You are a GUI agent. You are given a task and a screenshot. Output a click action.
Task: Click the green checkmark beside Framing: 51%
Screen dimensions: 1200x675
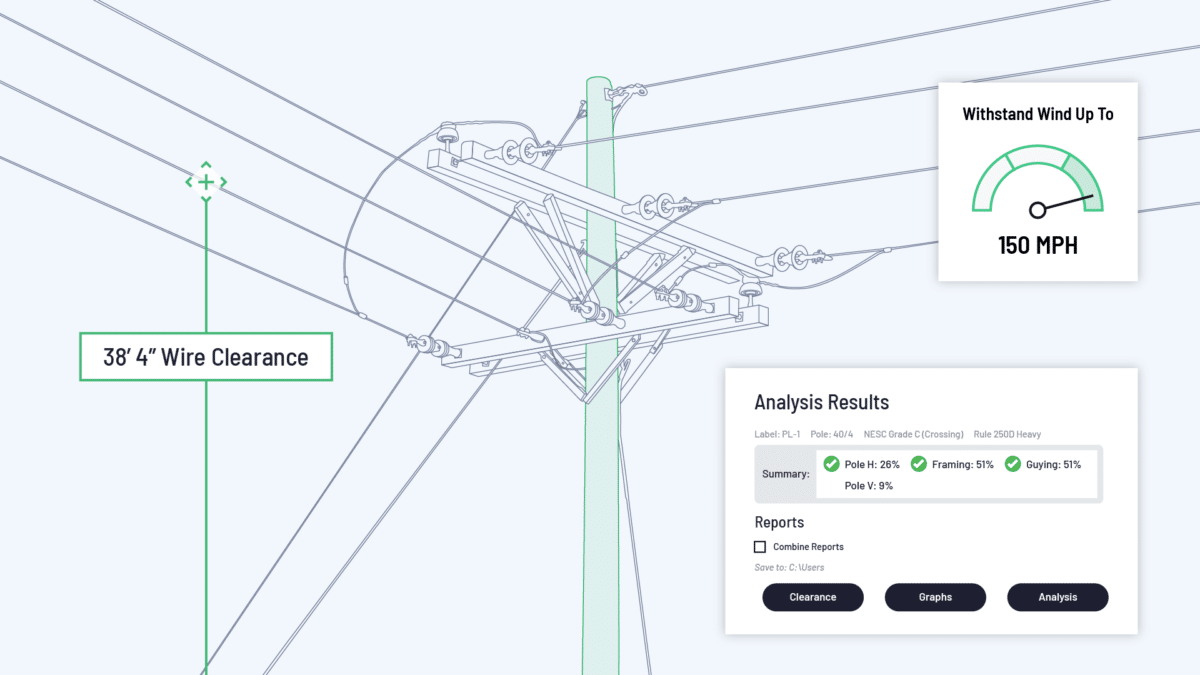919,464
